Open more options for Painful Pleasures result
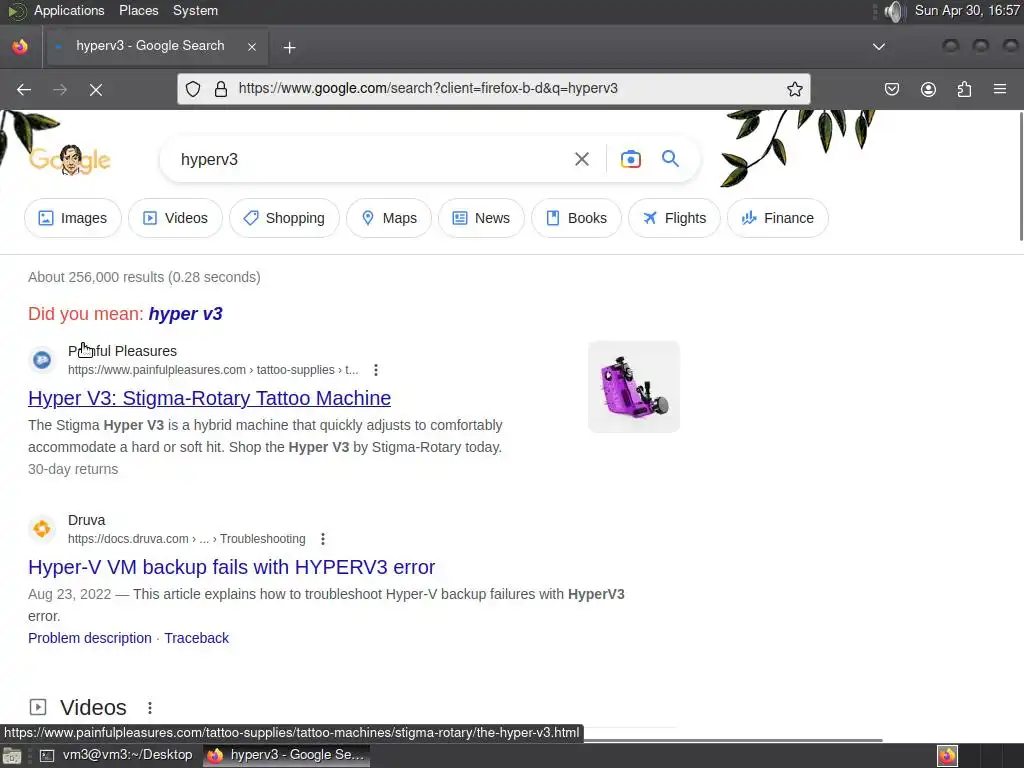Viewport: 1024px width, 768px height. (376, 370)
